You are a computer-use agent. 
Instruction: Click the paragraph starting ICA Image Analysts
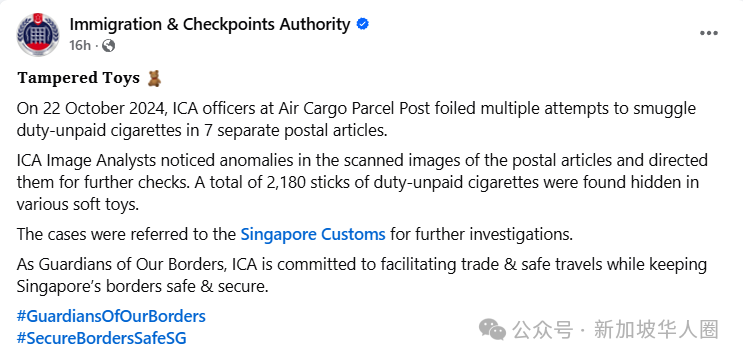coord(362,182)
